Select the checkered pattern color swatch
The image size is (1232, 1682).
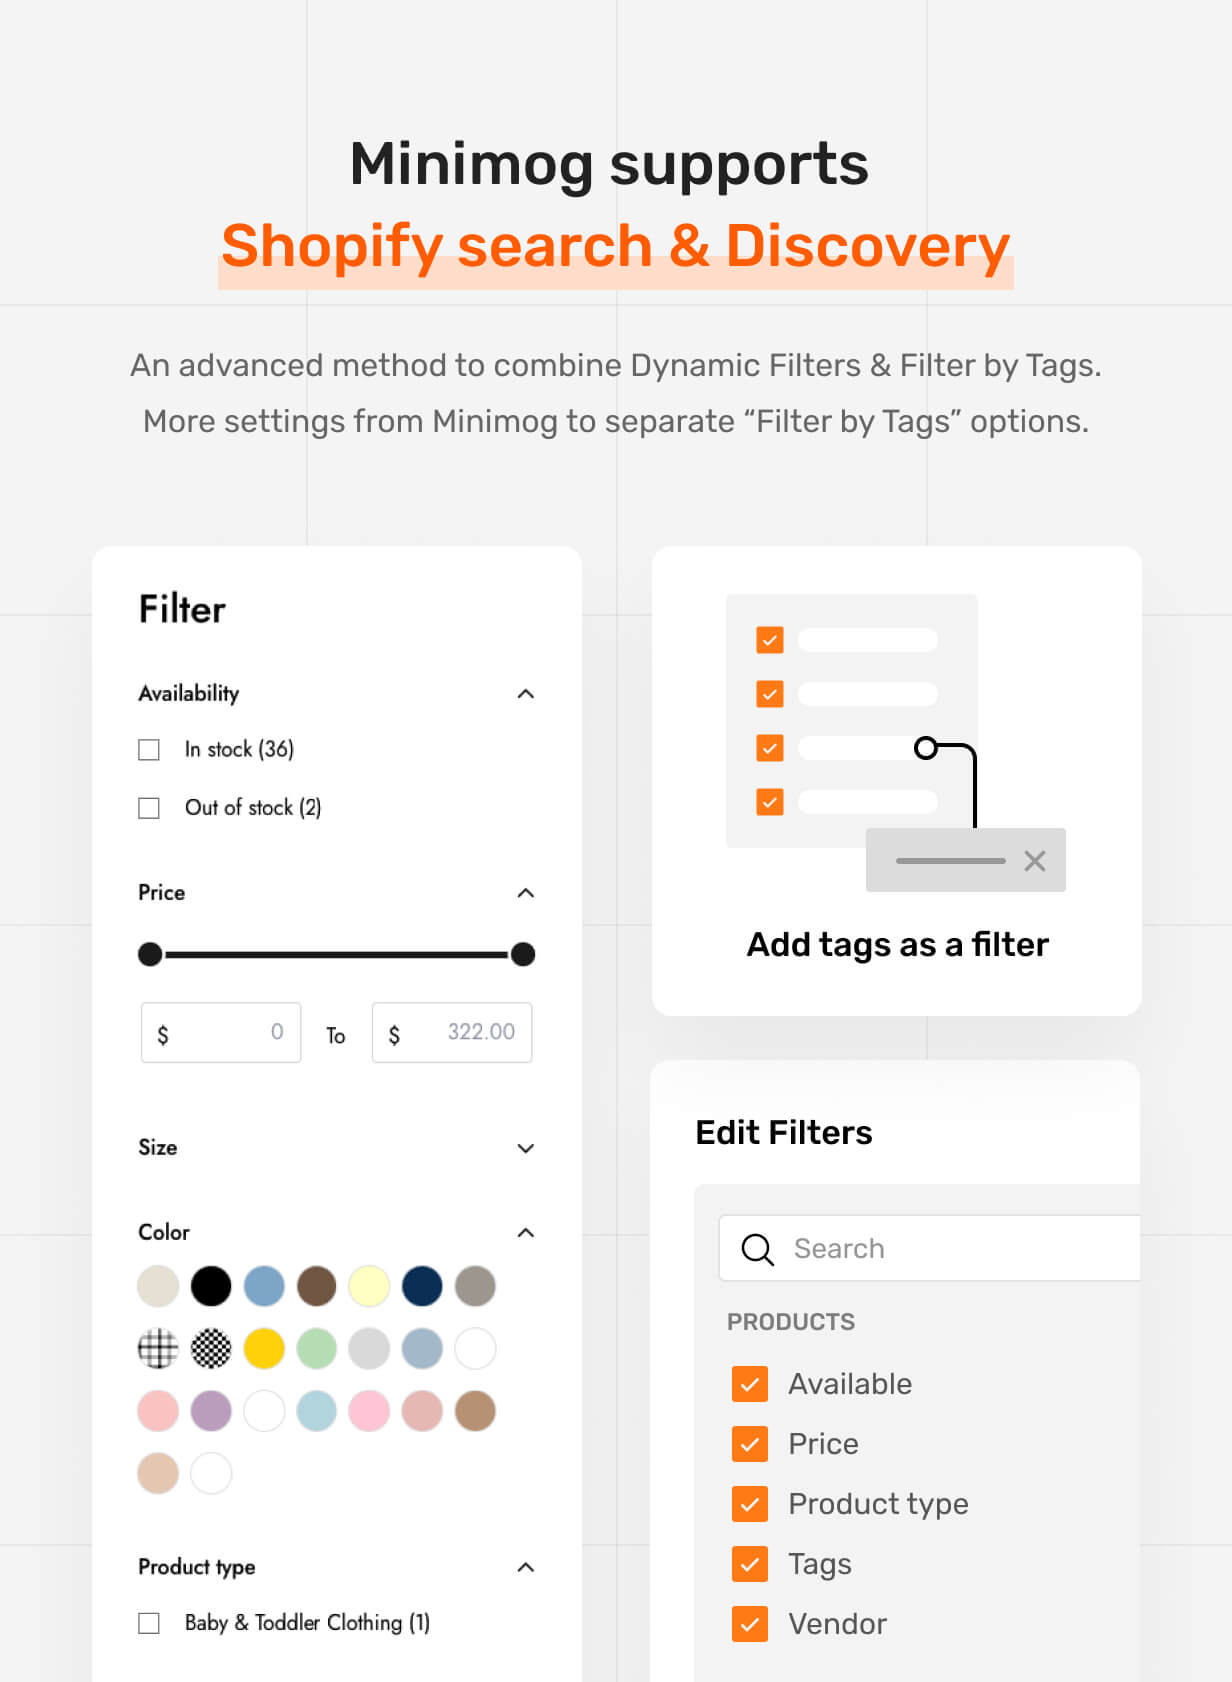click(211, 1349)
